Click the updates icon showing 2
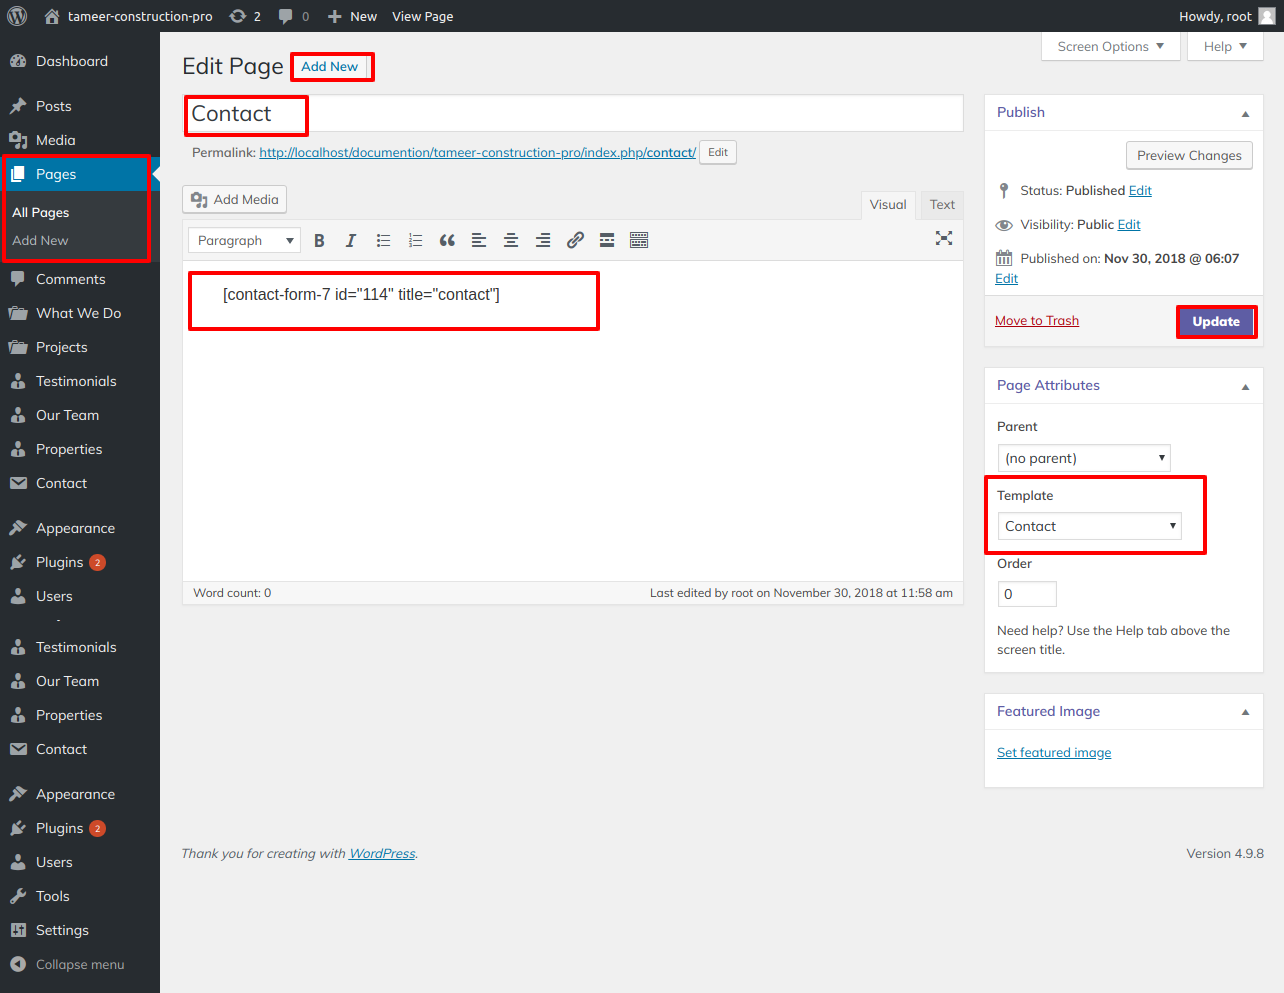1284x993 pixels. tap(245, 16)
